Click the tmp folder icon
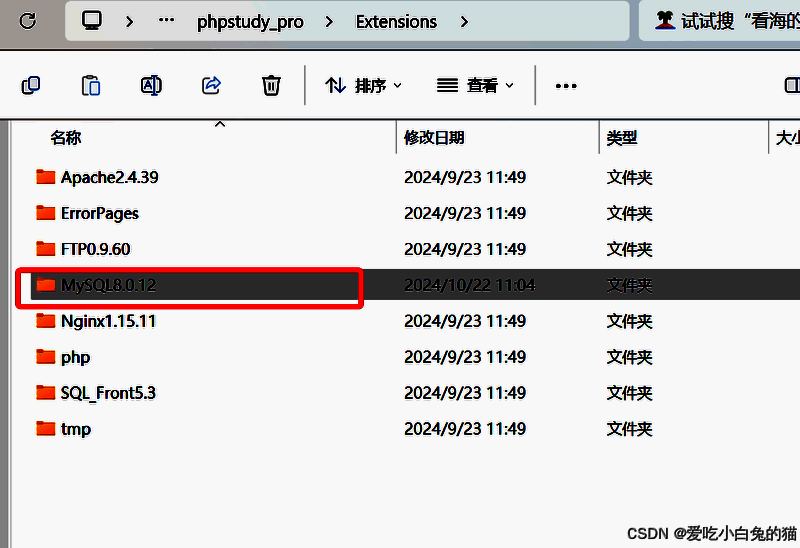 (x=45, y=429)
